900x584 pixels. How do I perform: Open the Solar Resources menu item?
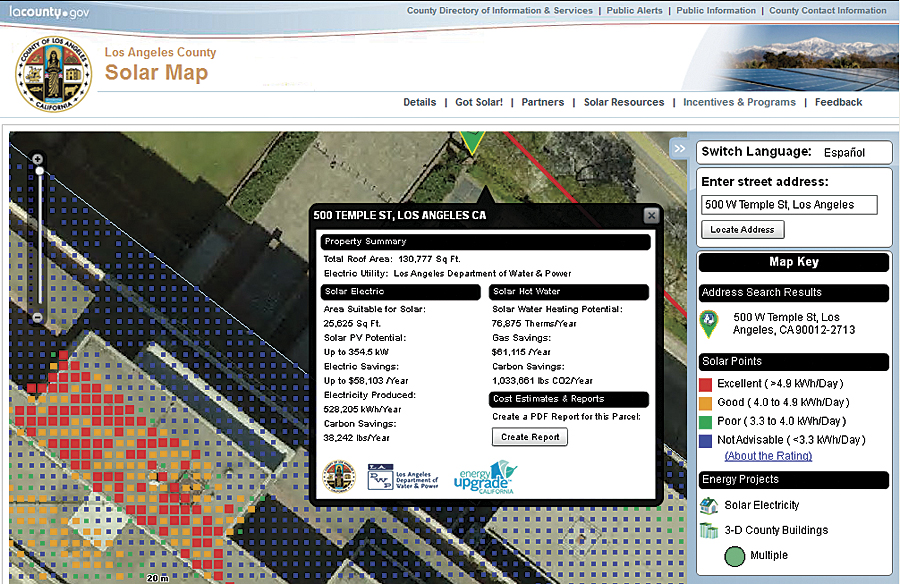click(624, 102)
